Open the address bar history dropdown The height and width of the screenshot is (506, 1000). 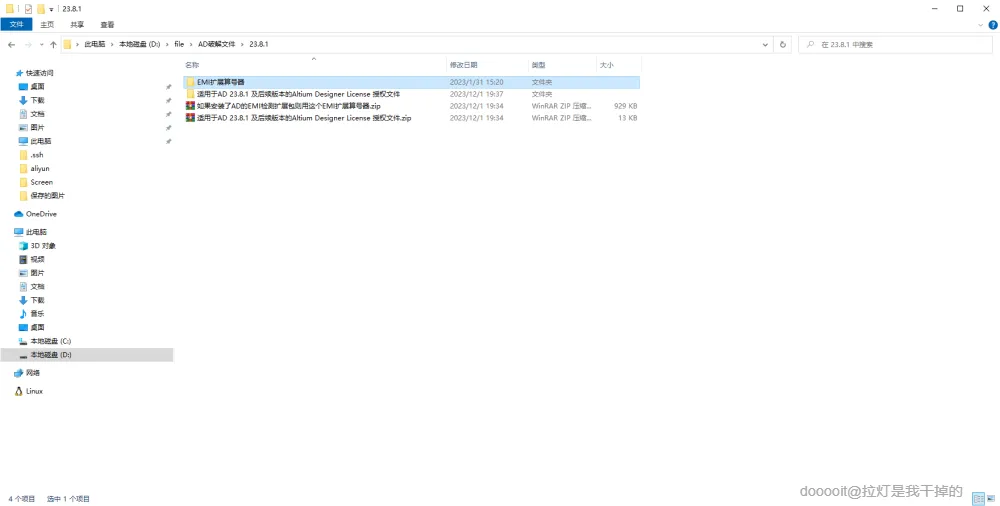point(765,45)
